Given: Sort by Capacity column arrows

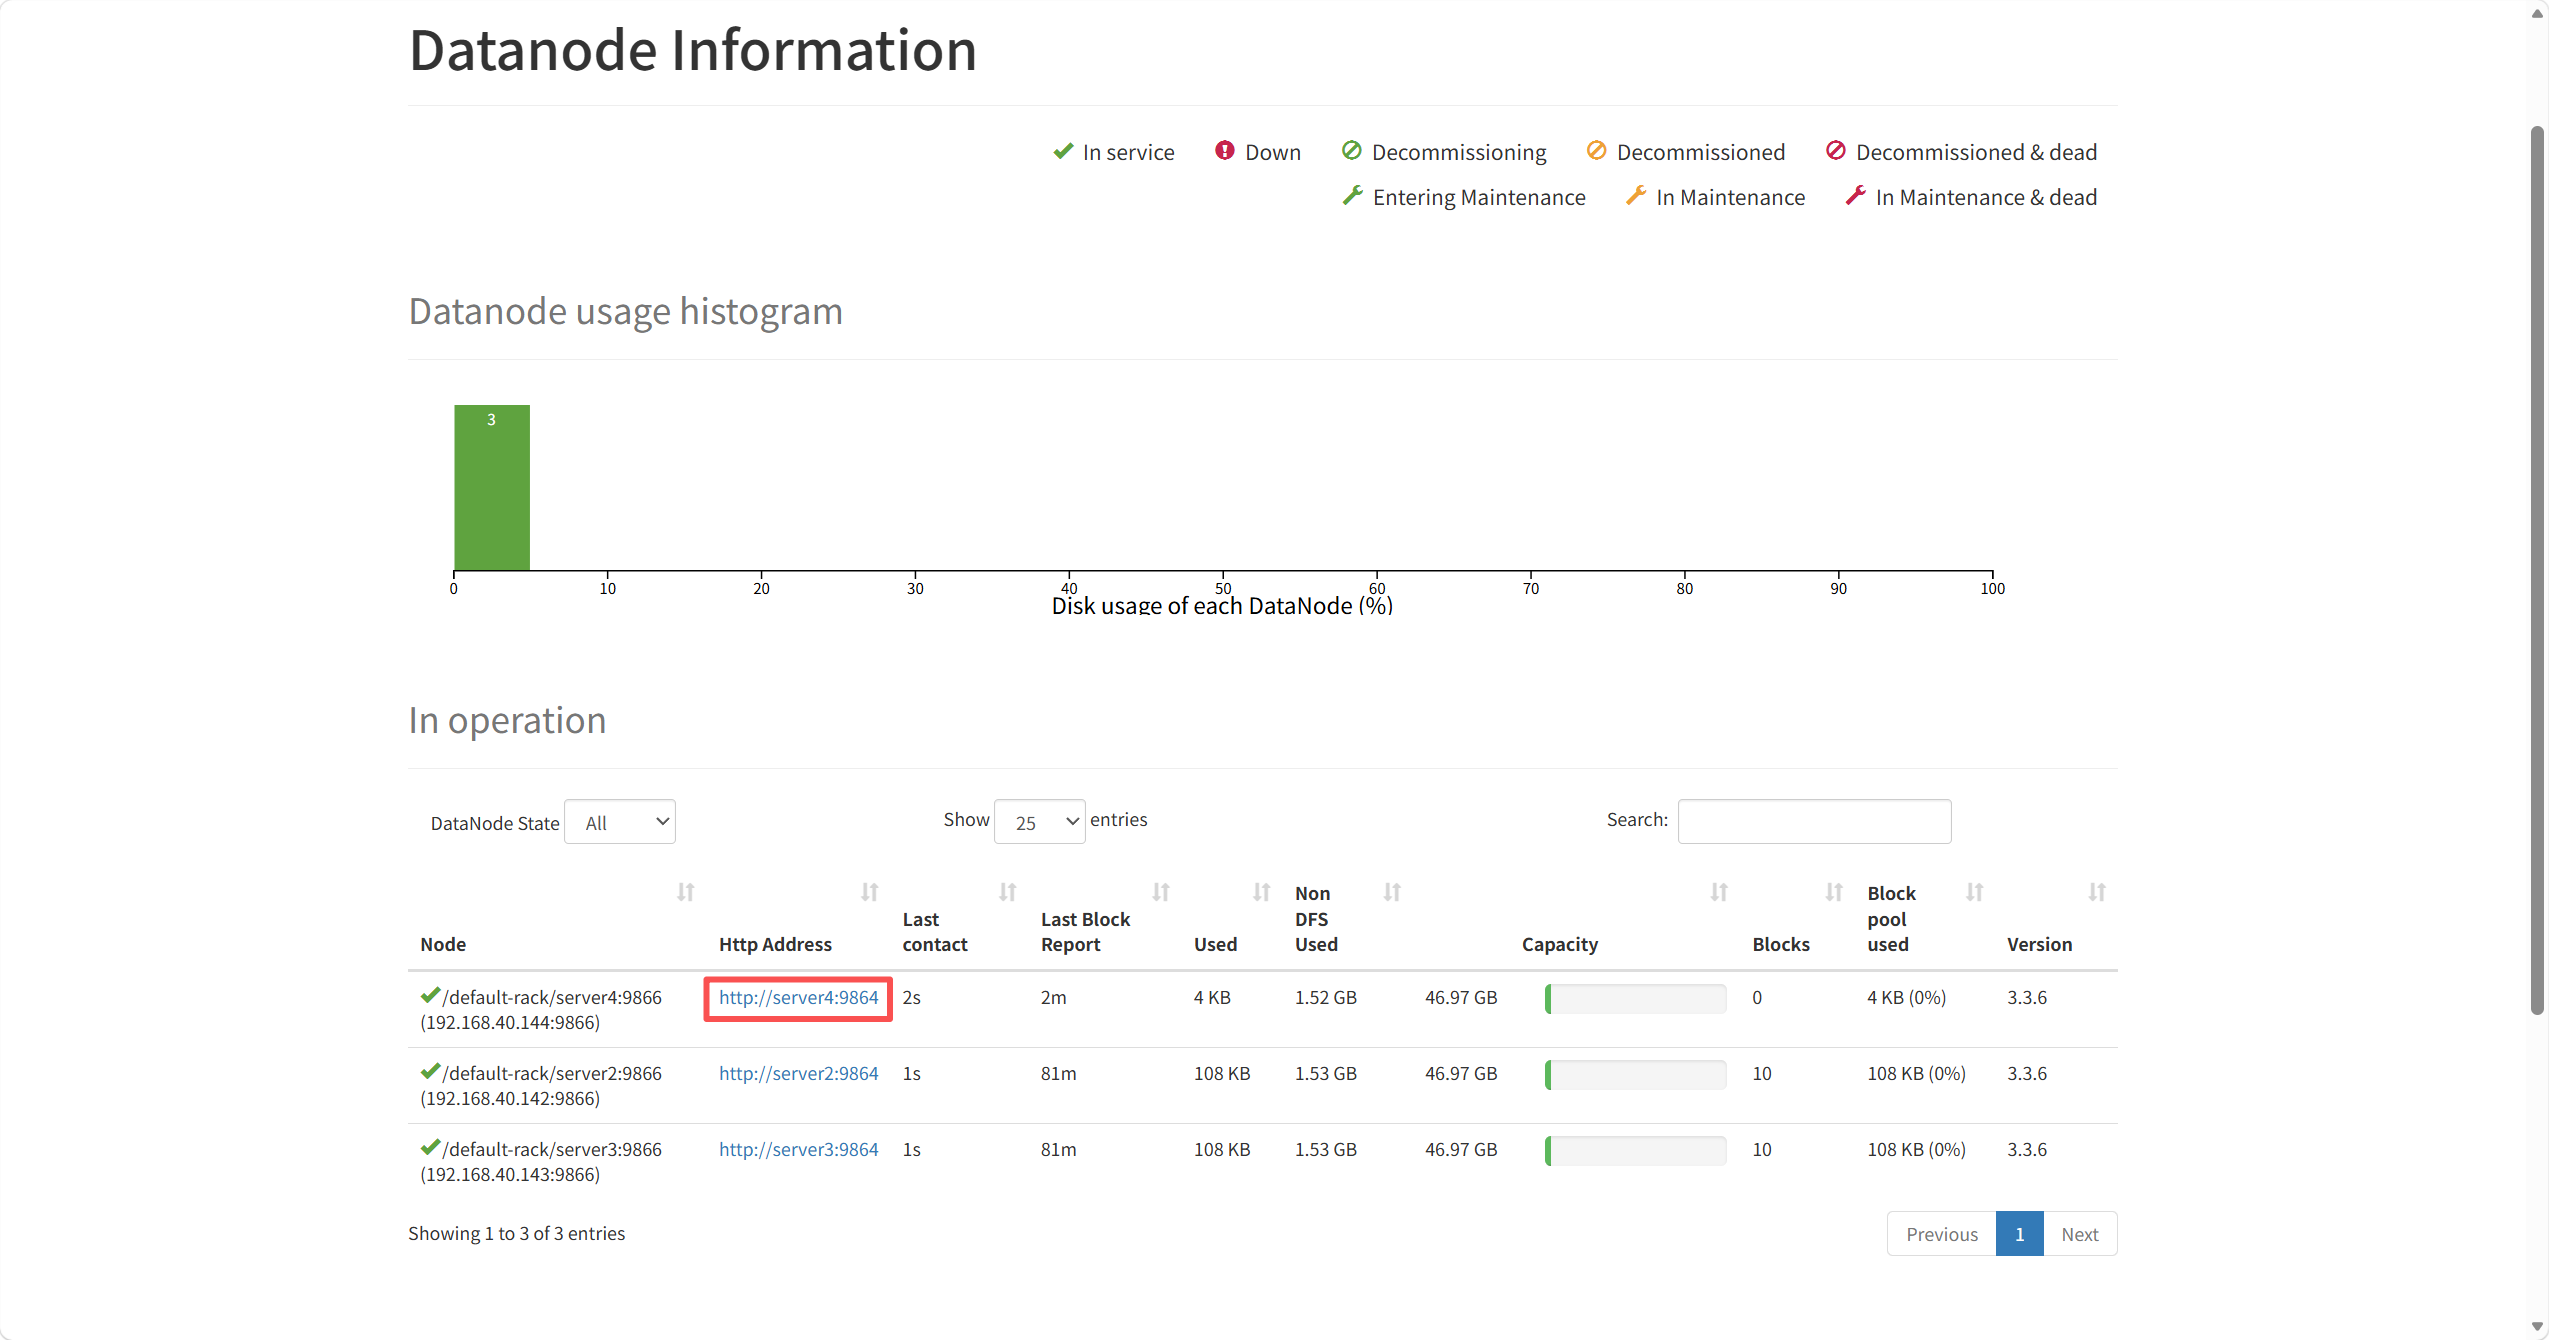Looking at the screenshot, I should pyautogui.click(x=1719, y=892).
